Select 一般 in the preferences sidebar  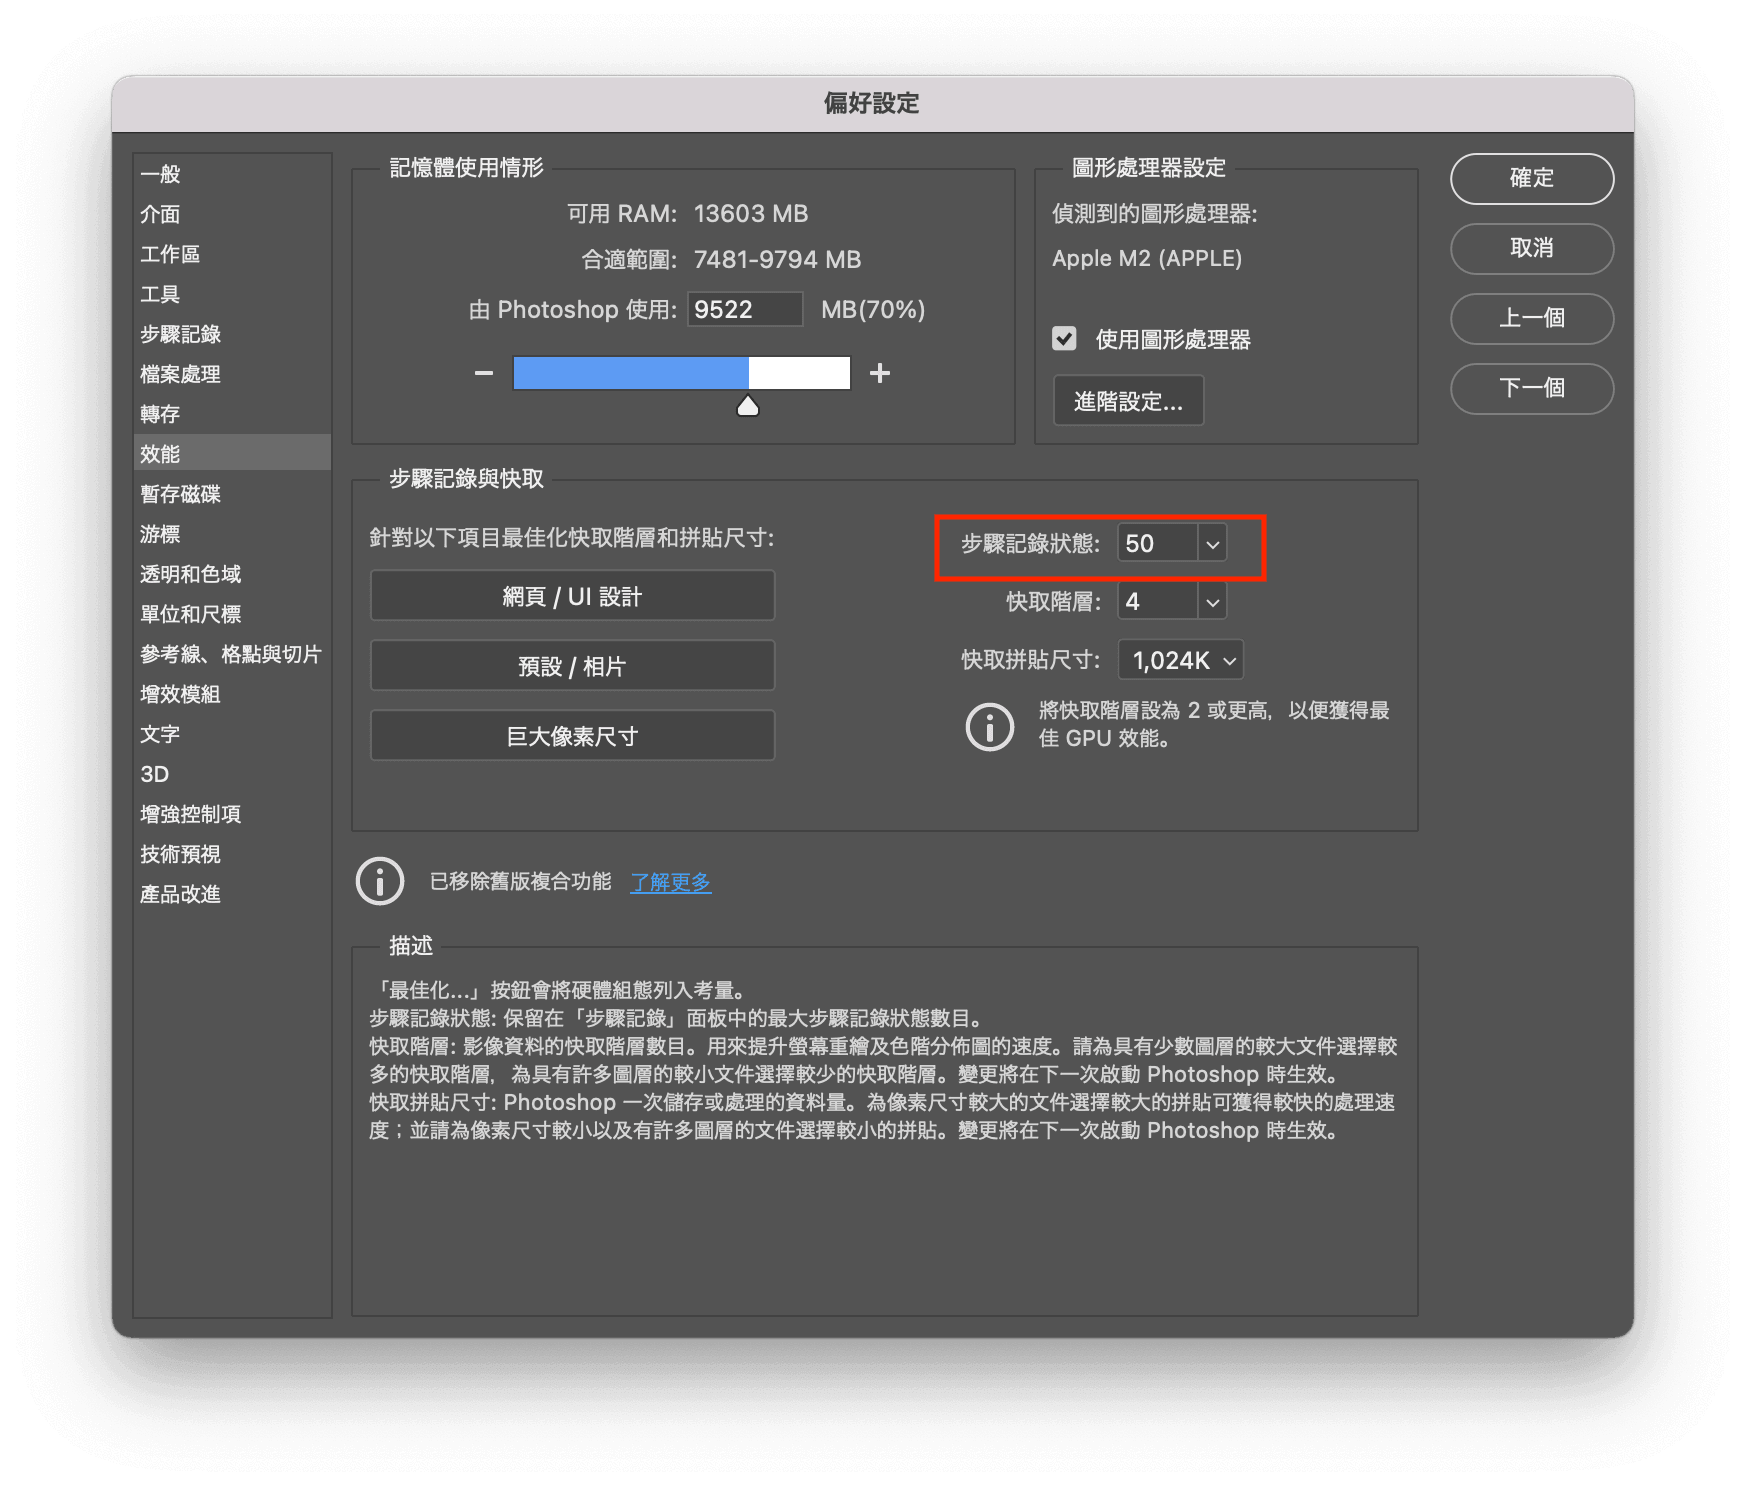point(232,174)
